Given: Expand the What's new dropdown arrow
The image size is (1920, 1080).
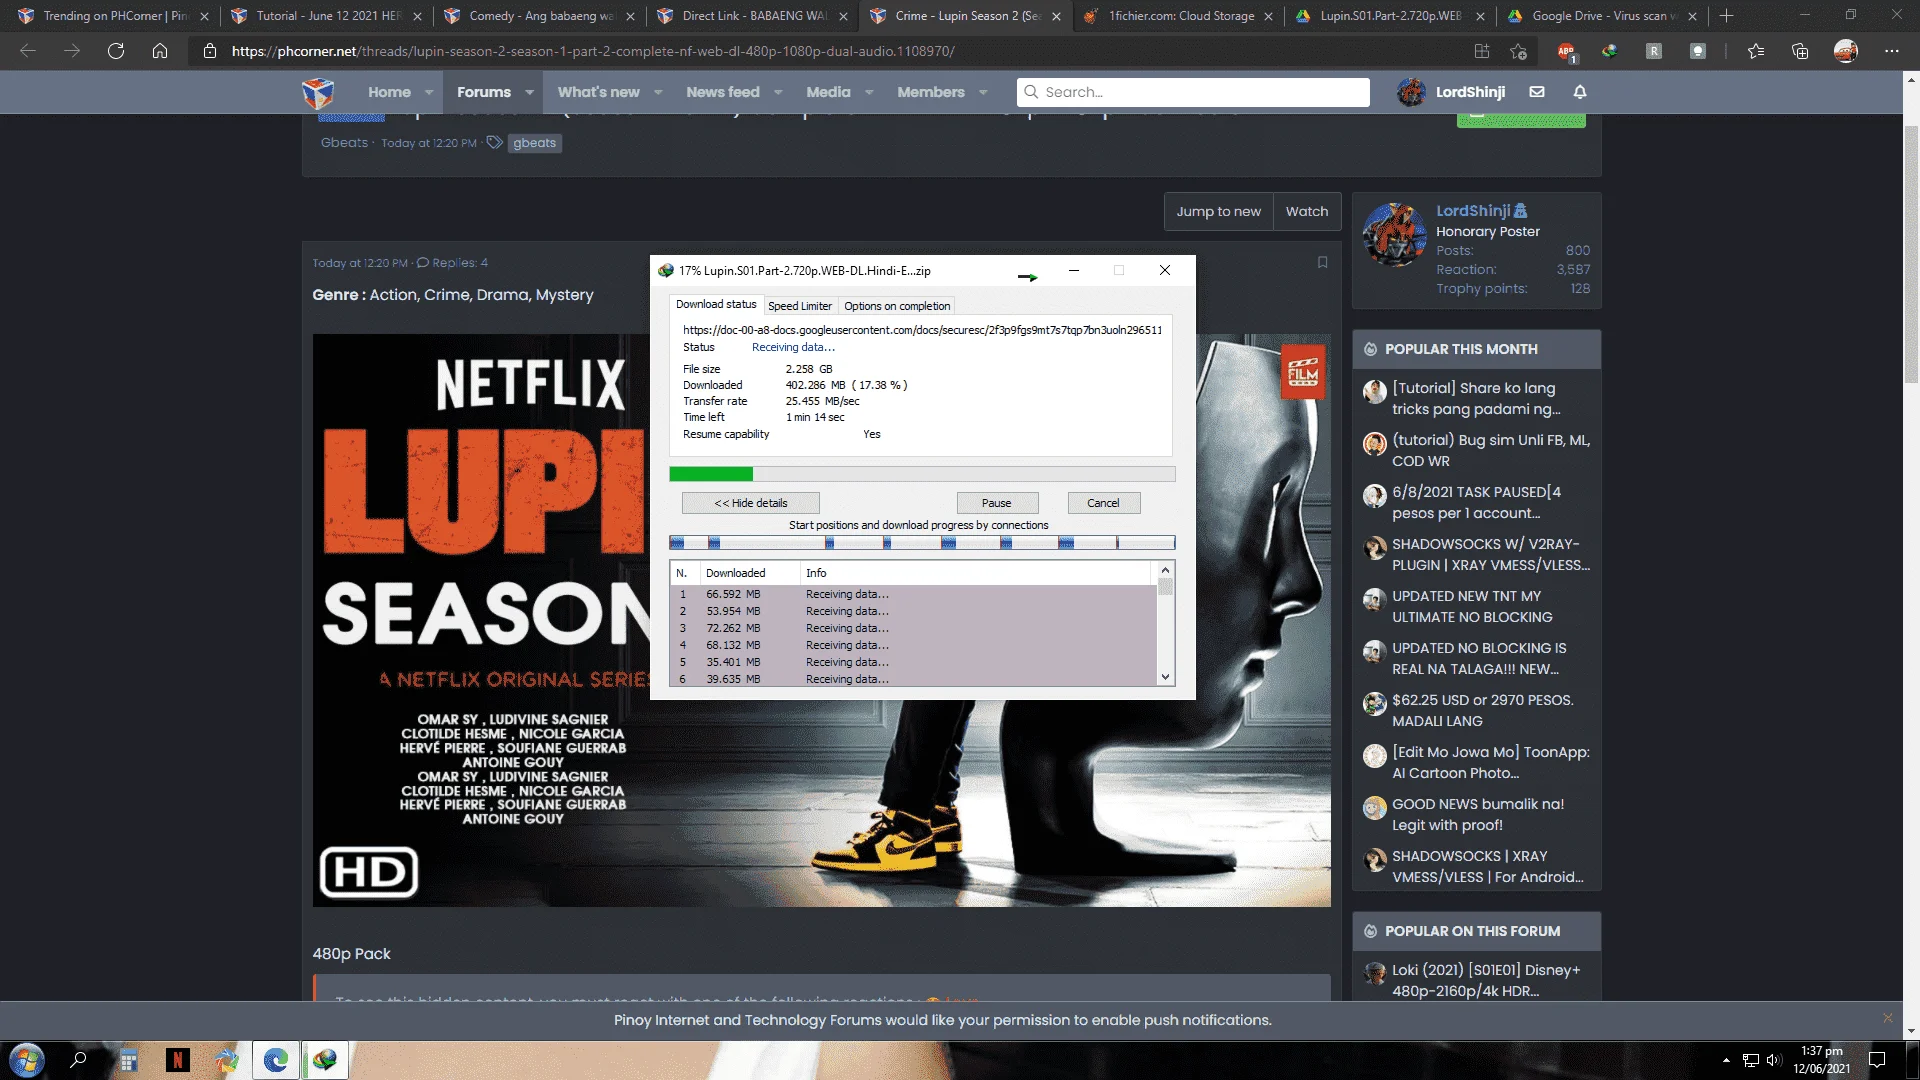Looking at the screenshot, I should click(x=658, y=92).
